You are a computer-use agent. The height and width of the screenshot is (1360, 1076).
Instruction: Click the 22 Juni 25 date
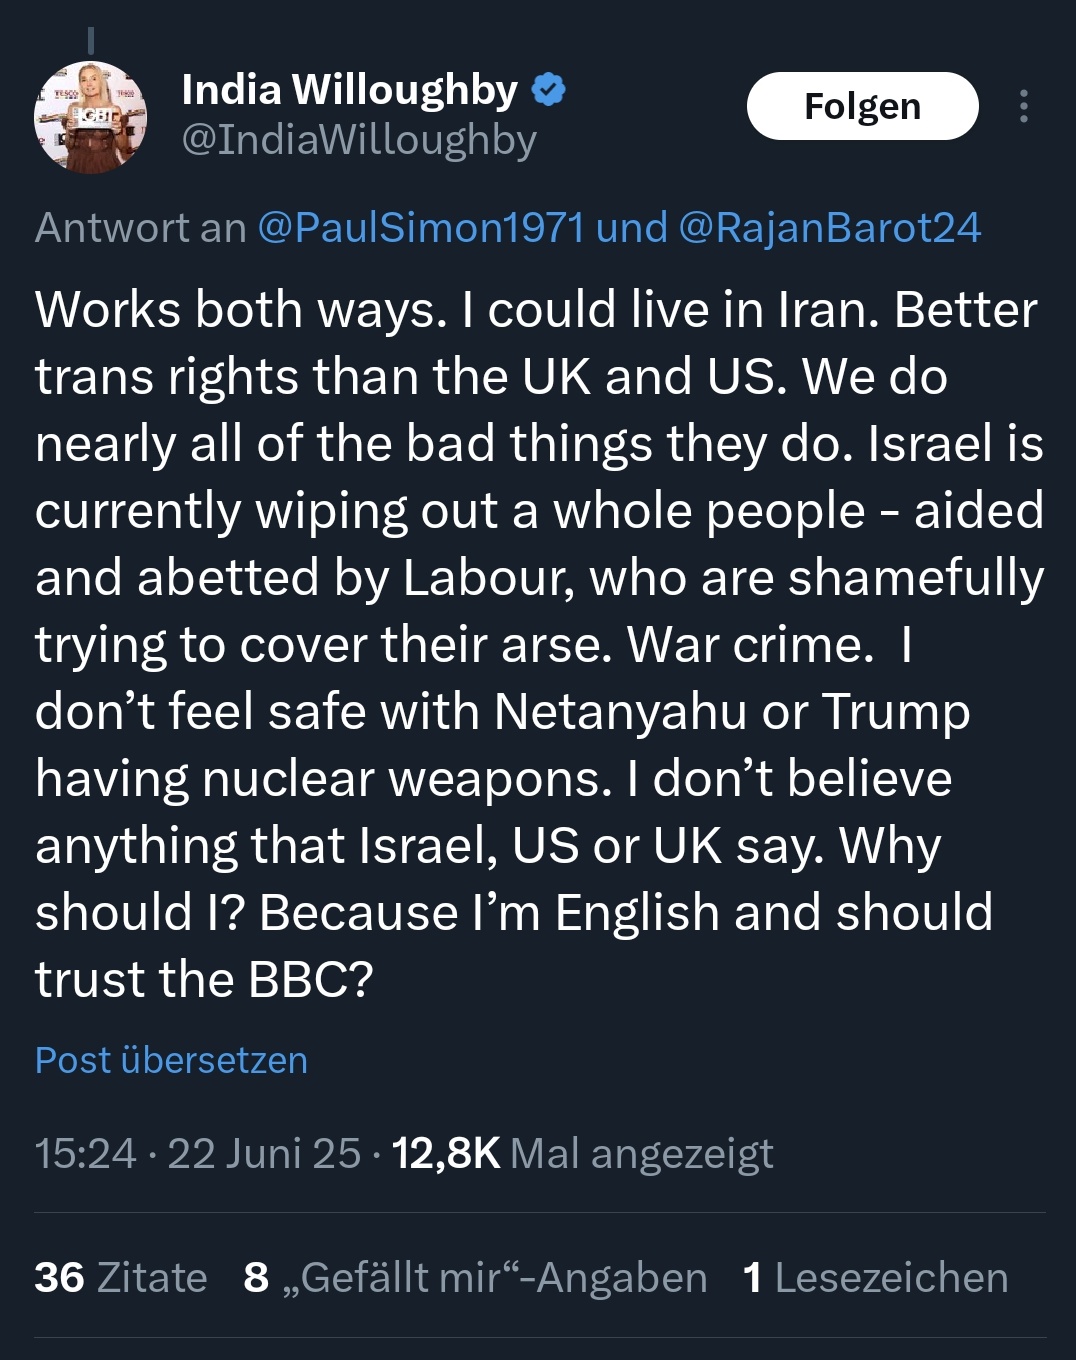[x=264, y=1153]
